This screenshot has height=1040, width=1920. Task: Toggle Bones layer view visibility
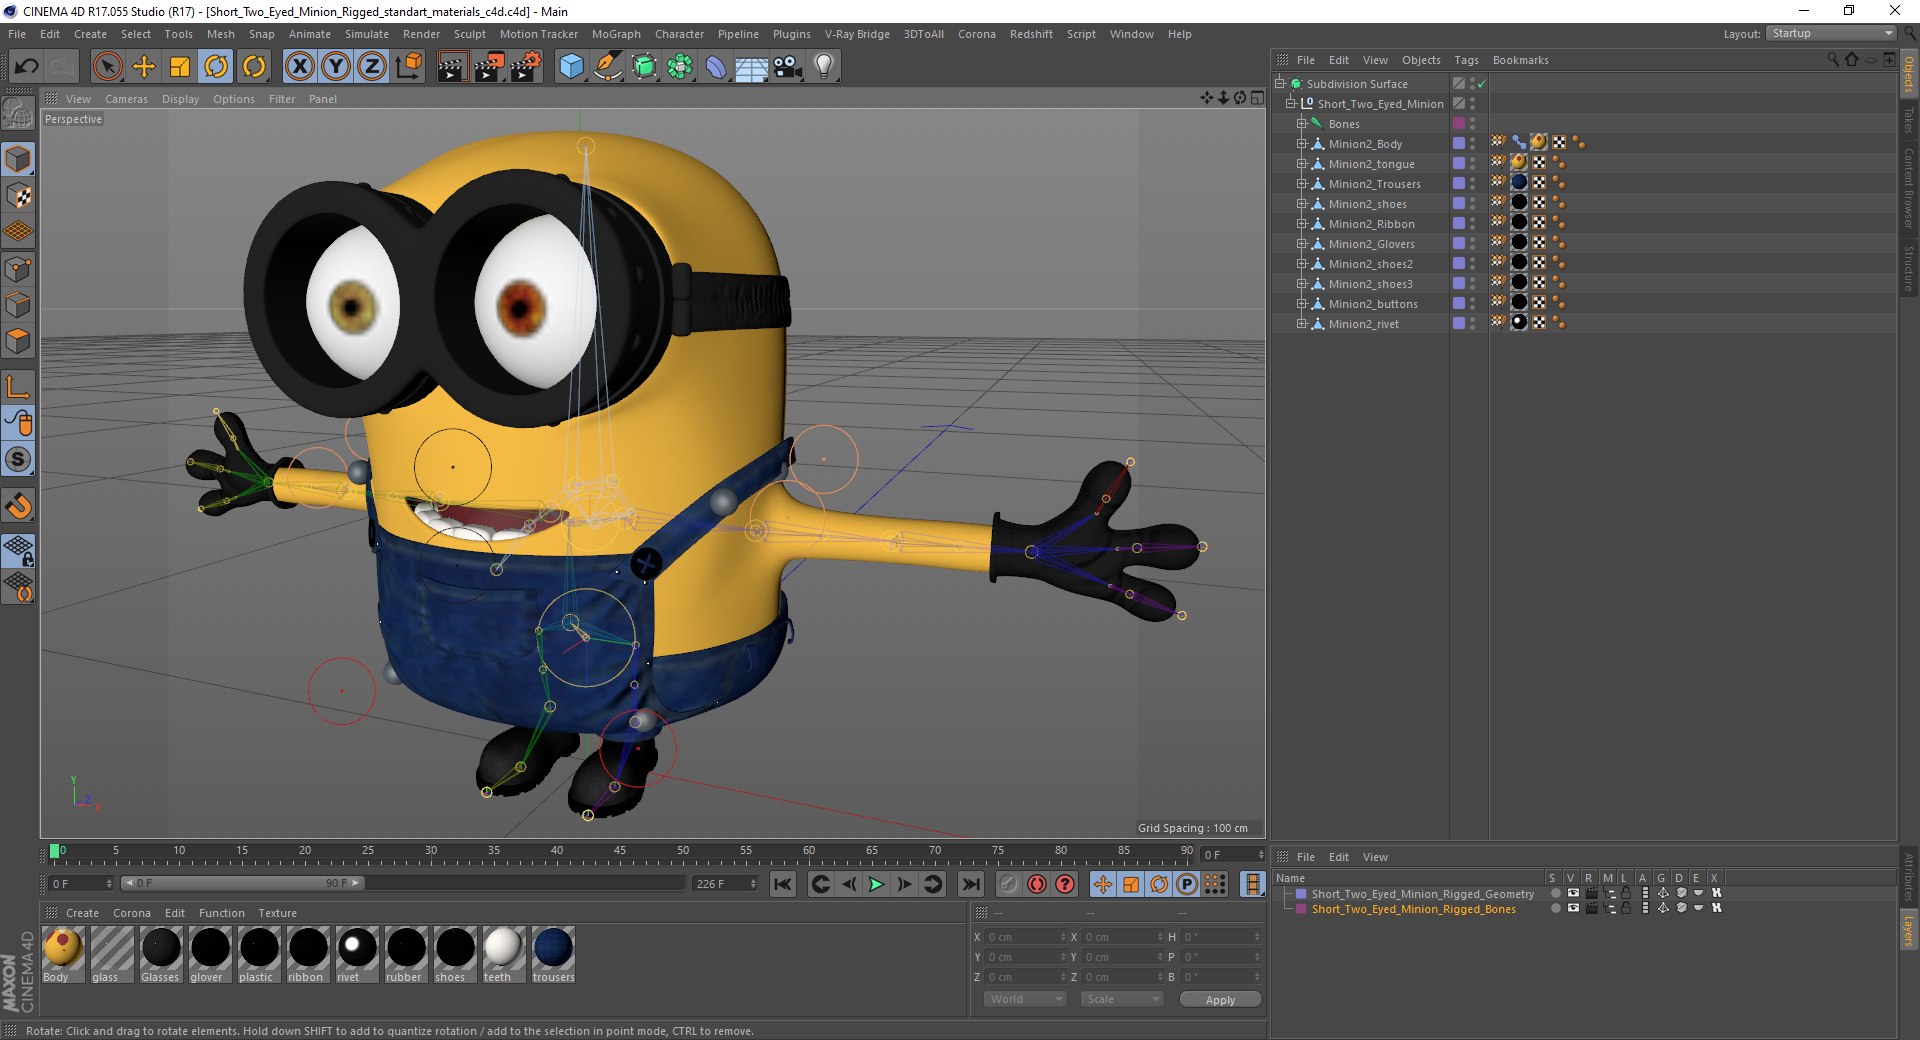1573,908
